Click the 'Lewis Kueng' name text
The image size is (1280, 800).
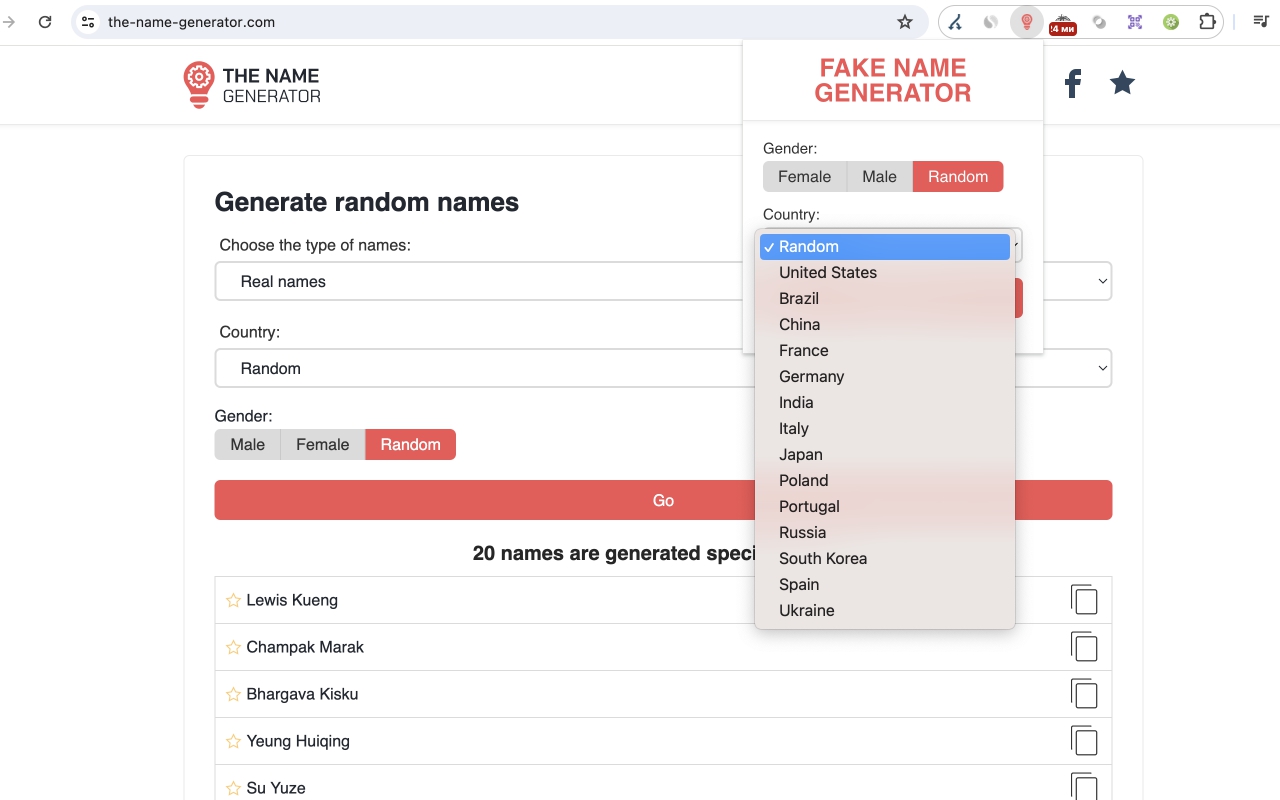292,600
